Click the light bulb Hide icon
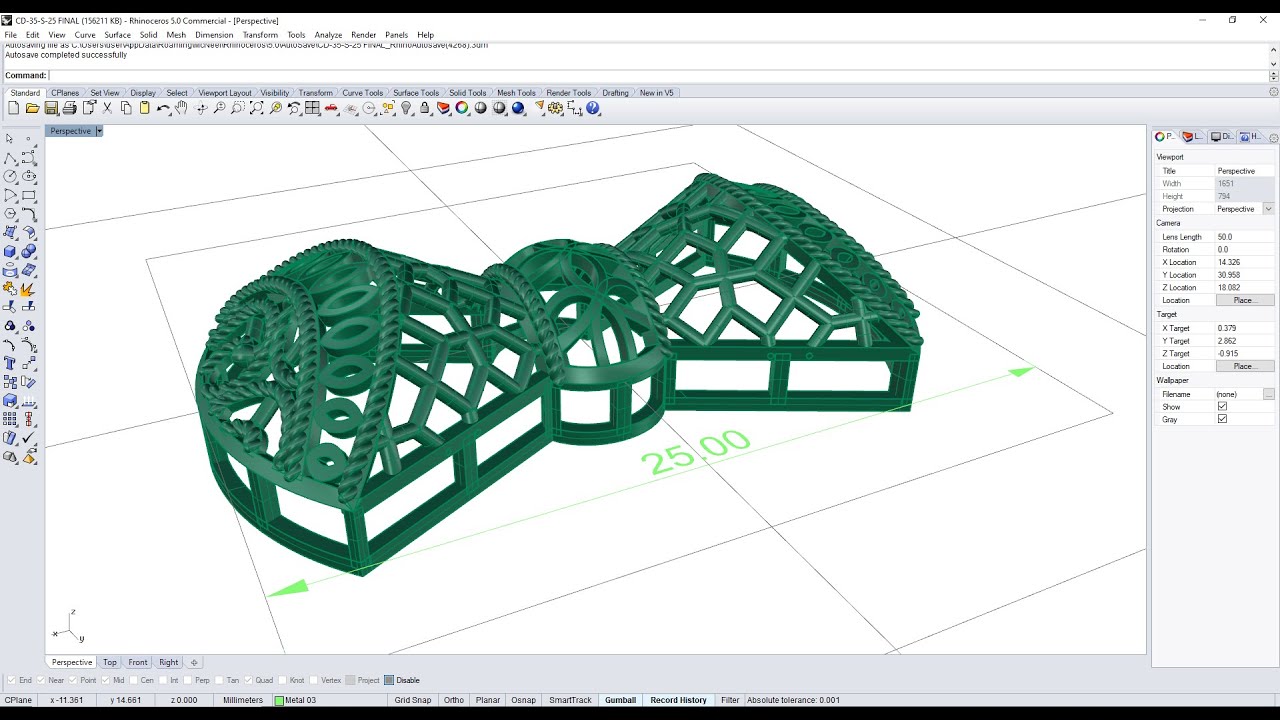This screenshot has width=1280, height=720. coord(407,108)
